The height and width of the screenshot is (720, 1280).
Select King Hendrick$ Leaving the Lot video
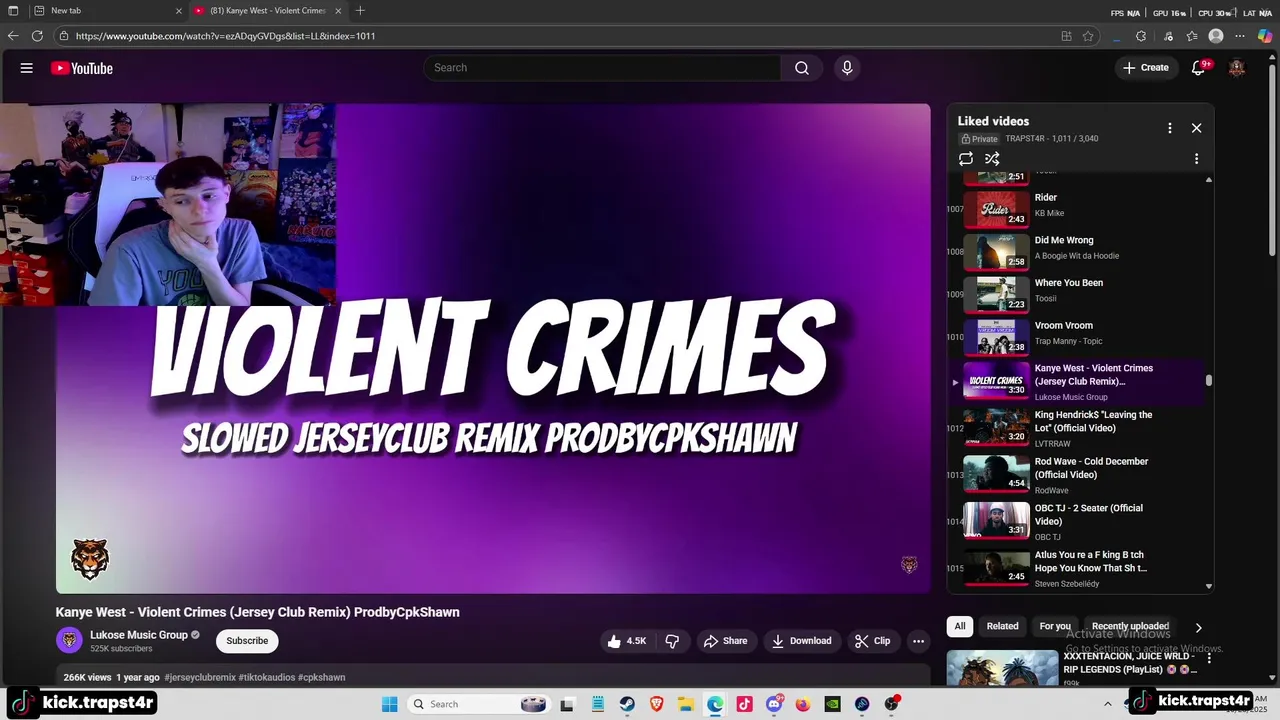[1077, 428]
